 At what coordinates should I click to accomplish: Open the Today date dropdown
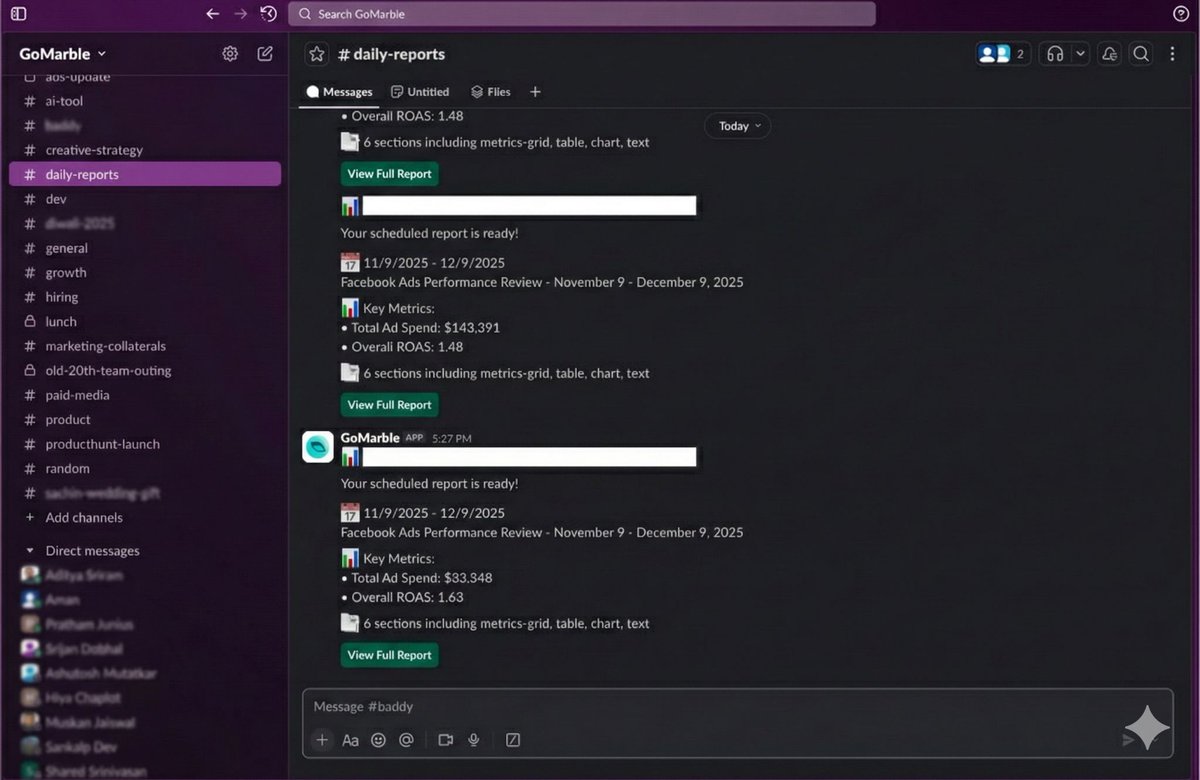[738, 126]
